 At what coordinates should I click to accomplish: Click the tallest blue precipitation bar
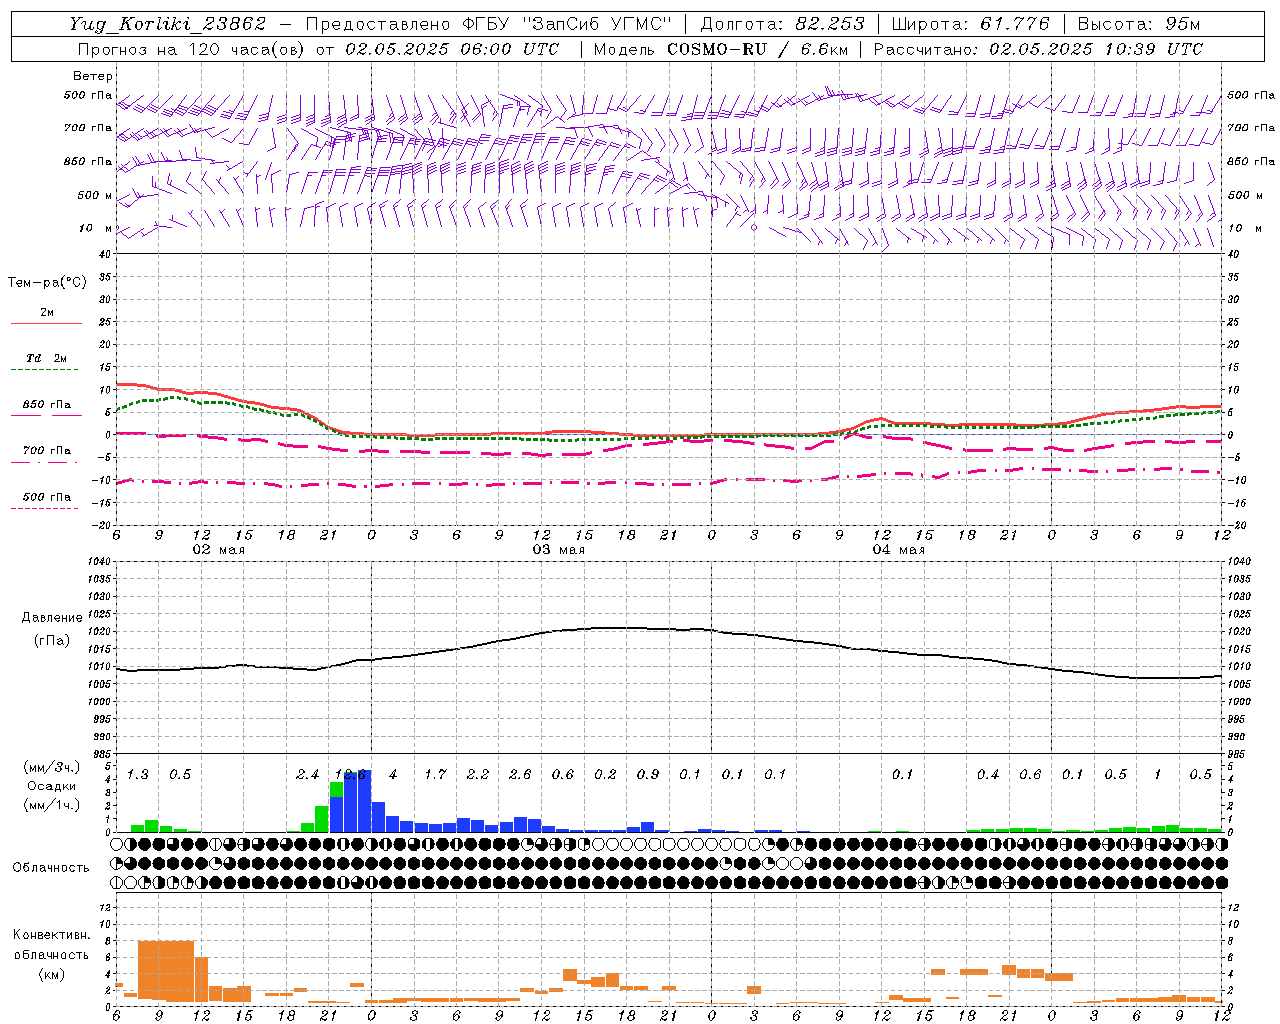364,801
